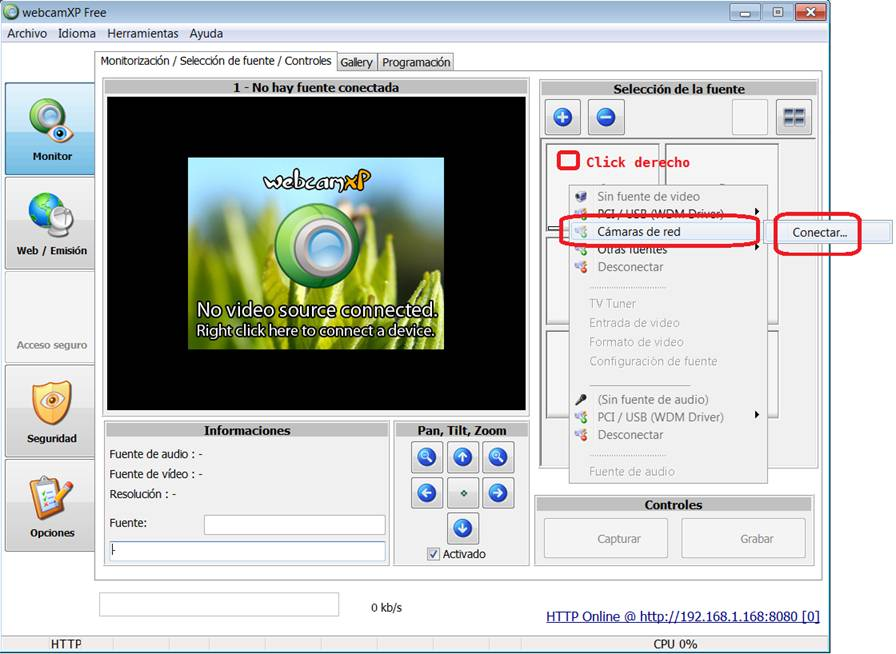Disable the Activado pan-tilt checkbox
The height and width of the screenshot is (654, 896).
pyautogui.click(x=434, y=553)
